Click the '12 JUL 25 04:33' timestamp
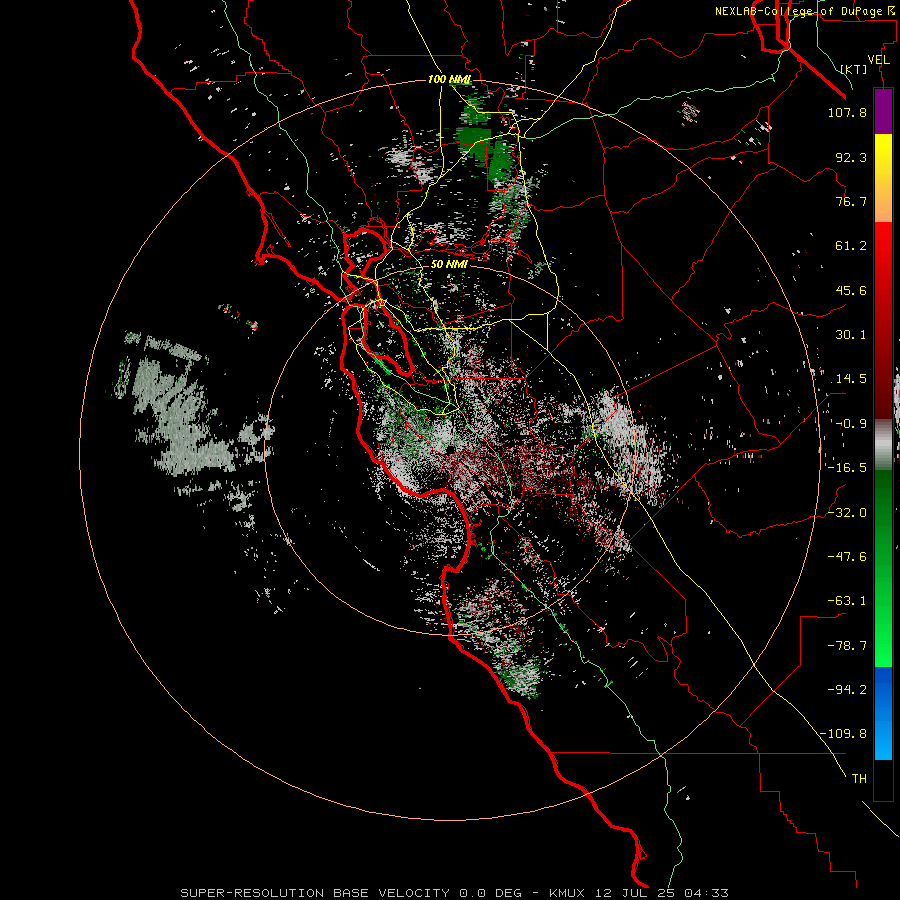The image size is (900, 900). (x=662, y=893)
